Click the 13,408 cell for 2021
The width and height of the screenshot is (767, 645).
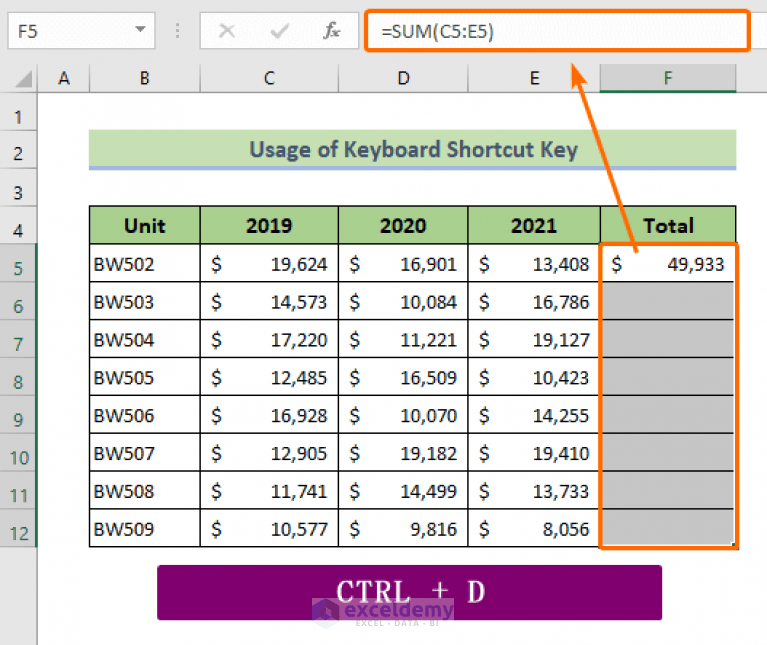(534, 264)
